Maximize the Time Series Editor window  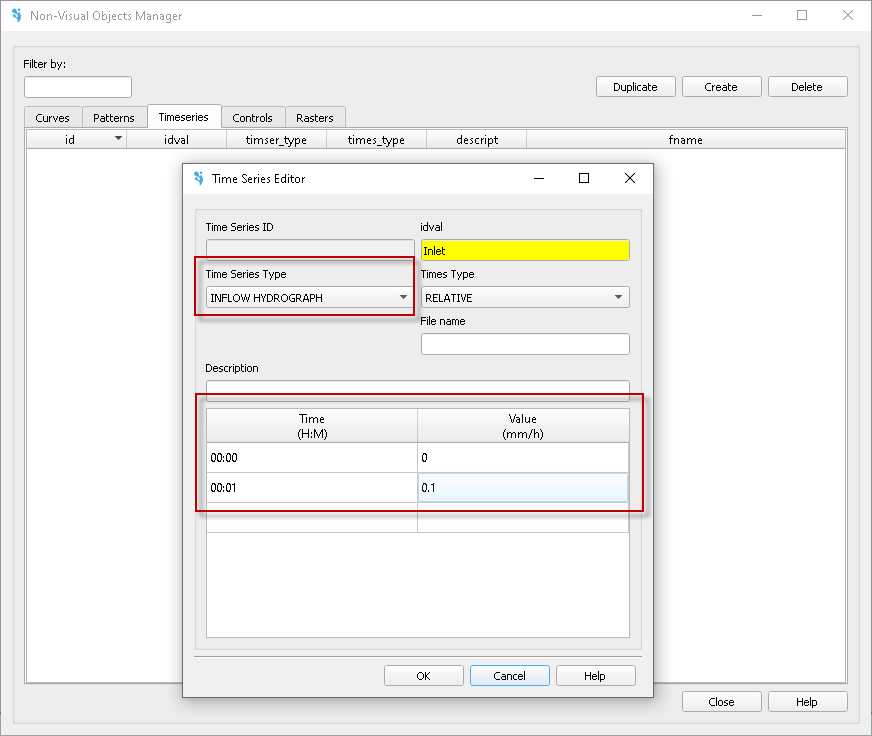click(584, 178)
